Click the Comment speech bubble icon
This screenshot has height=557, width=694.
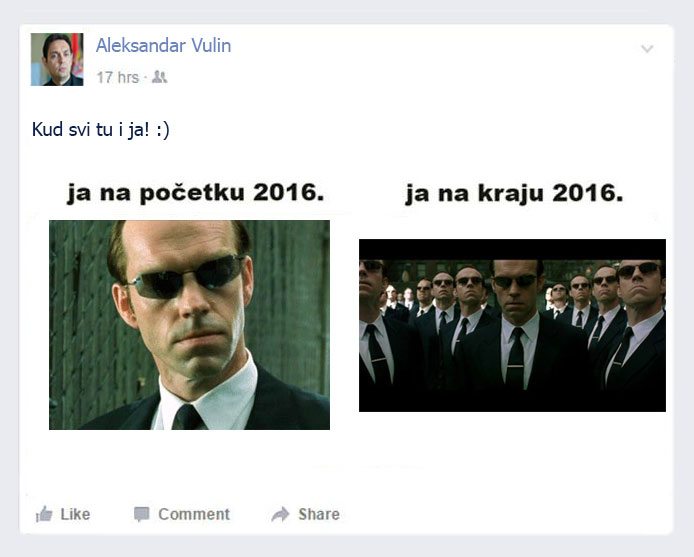click(x=141, y=514)
